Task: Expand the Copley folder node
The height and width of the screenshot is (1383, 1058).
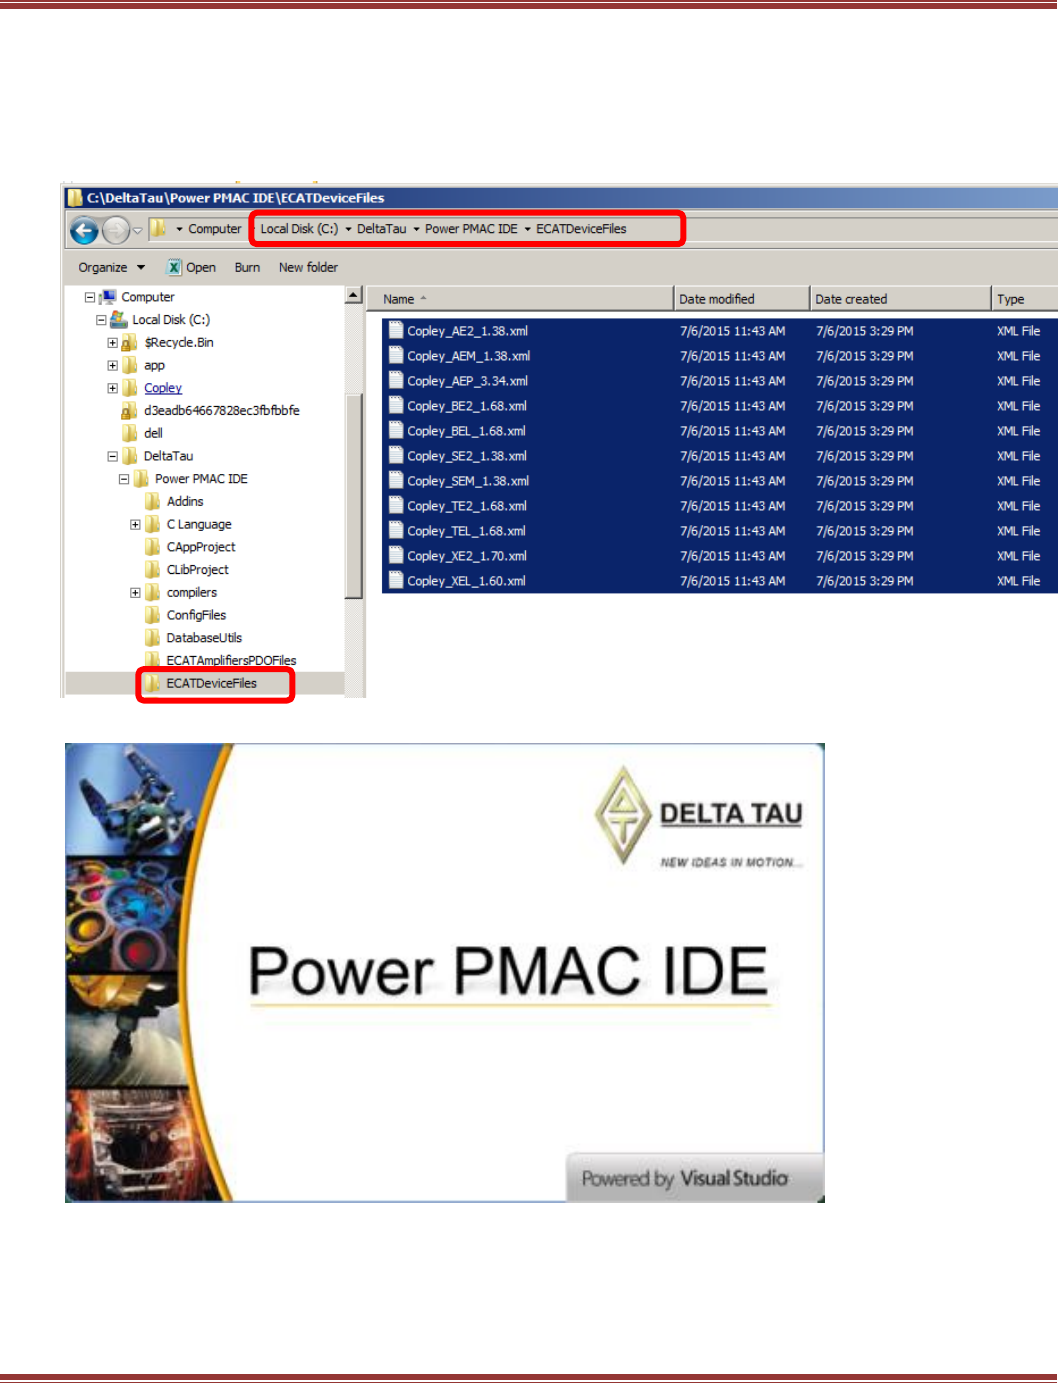Action: coord(113,388)
